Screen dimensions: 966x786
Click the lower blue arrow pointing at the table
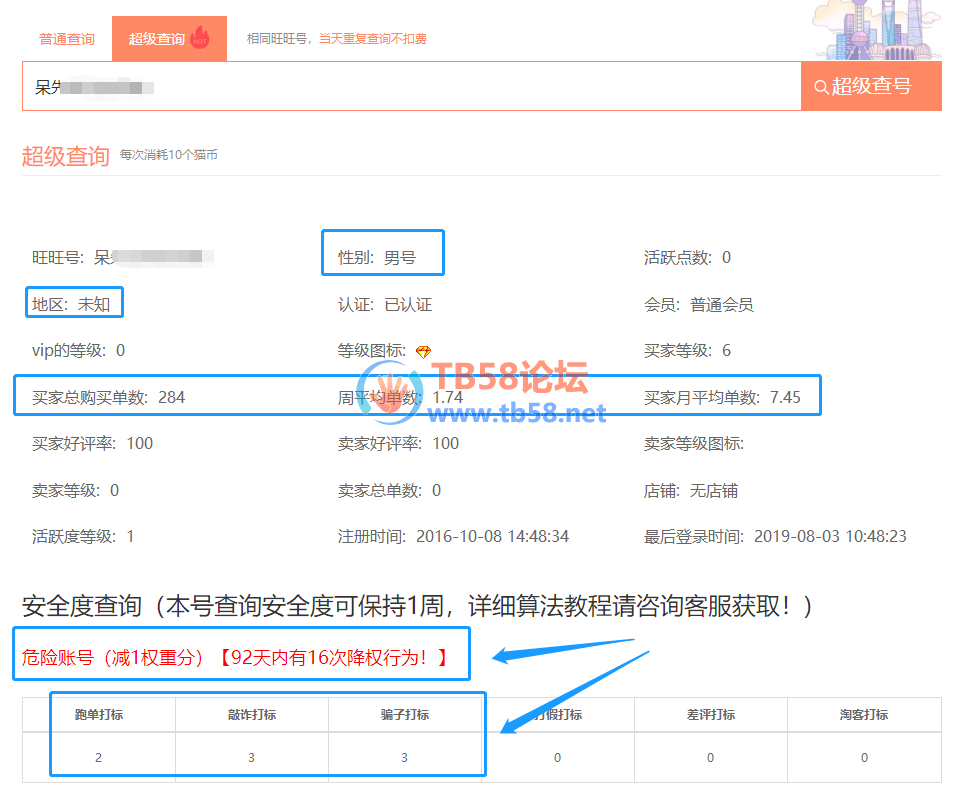click(x=574, y=689)
